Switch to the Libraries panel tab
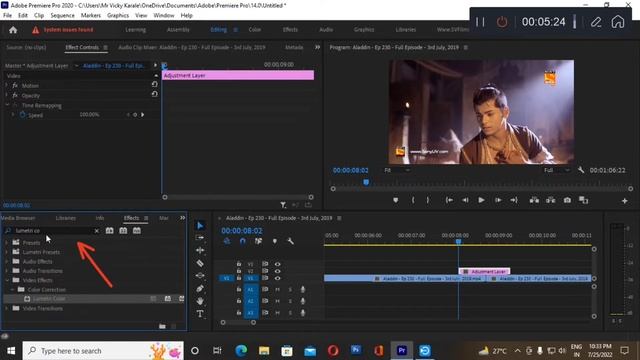The height and width of the screenshot is (360, 640). point(65,218)
